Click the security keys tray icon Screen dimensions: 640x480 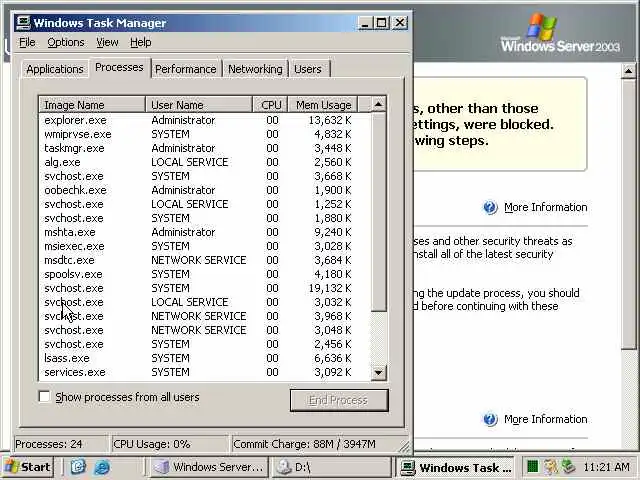pyautogui.click(x=550, y=466)
